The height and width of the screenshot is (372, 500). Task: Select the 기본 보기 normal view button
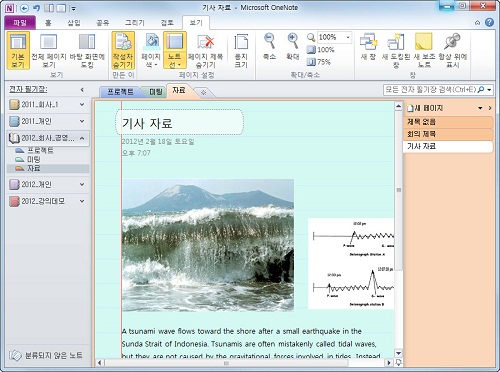[18, 51]
